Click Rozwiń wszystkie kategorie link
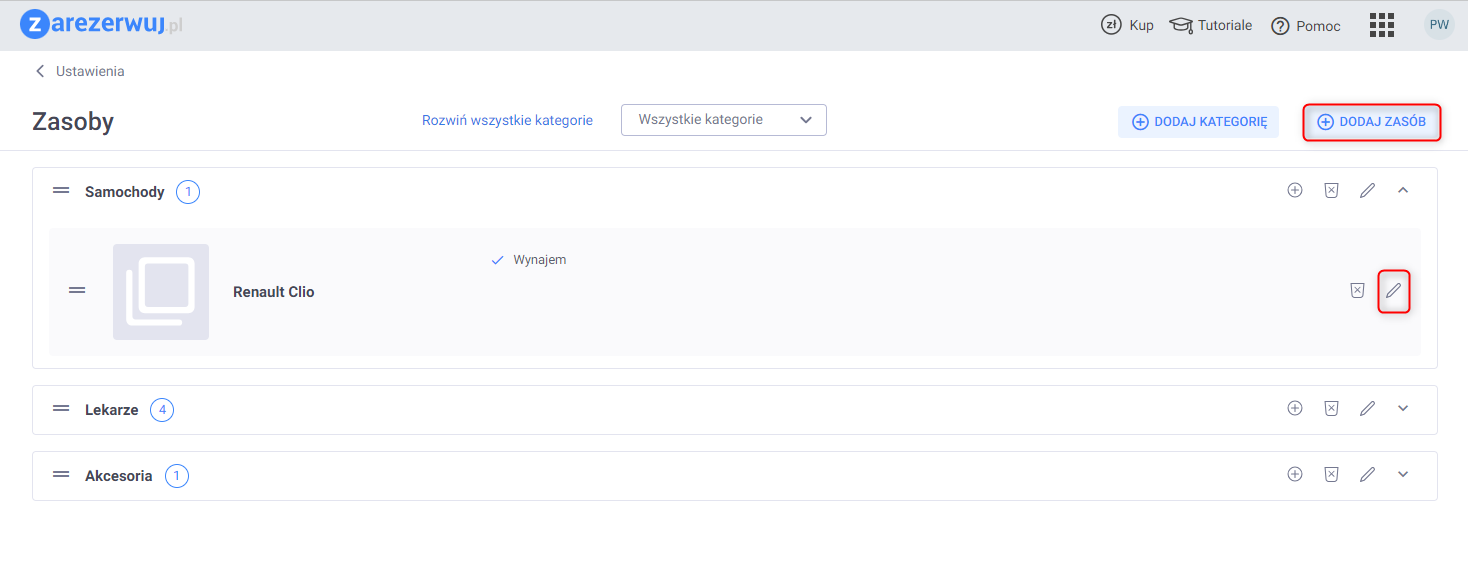 507,120
